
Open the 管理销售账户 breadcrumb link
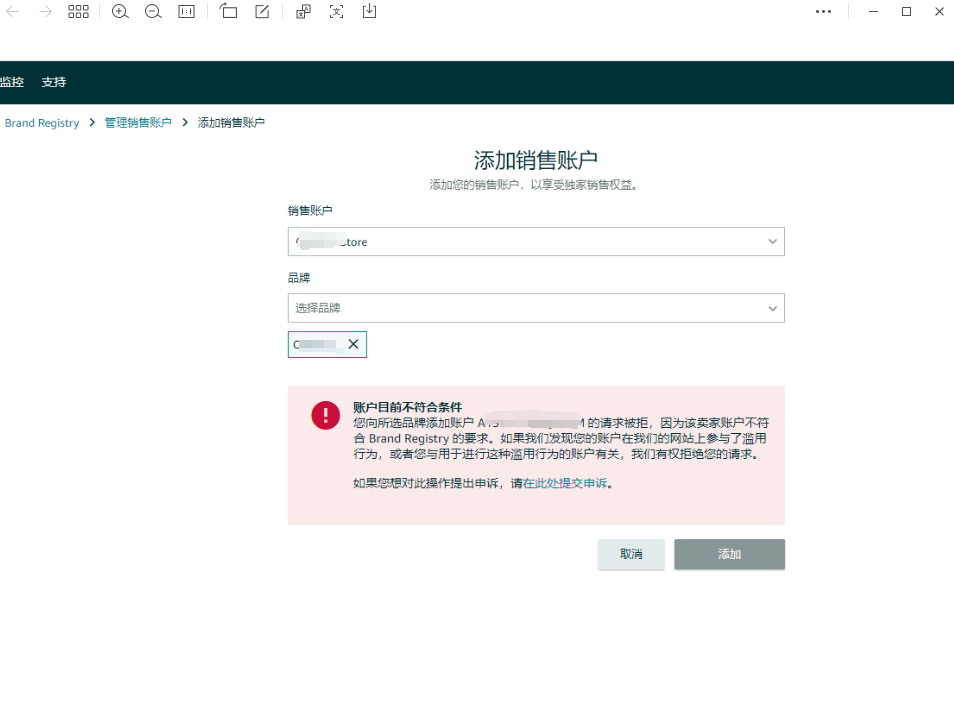tap(138, 123)
